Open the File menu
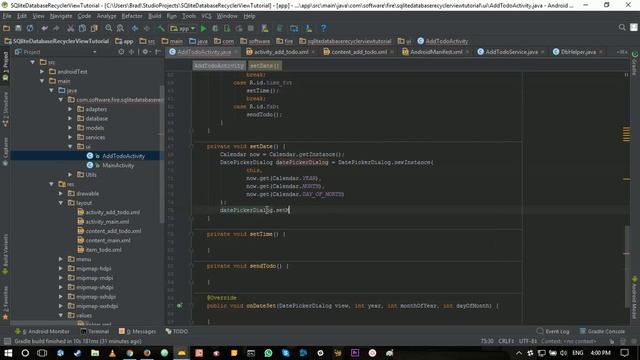 click(7, 16)
